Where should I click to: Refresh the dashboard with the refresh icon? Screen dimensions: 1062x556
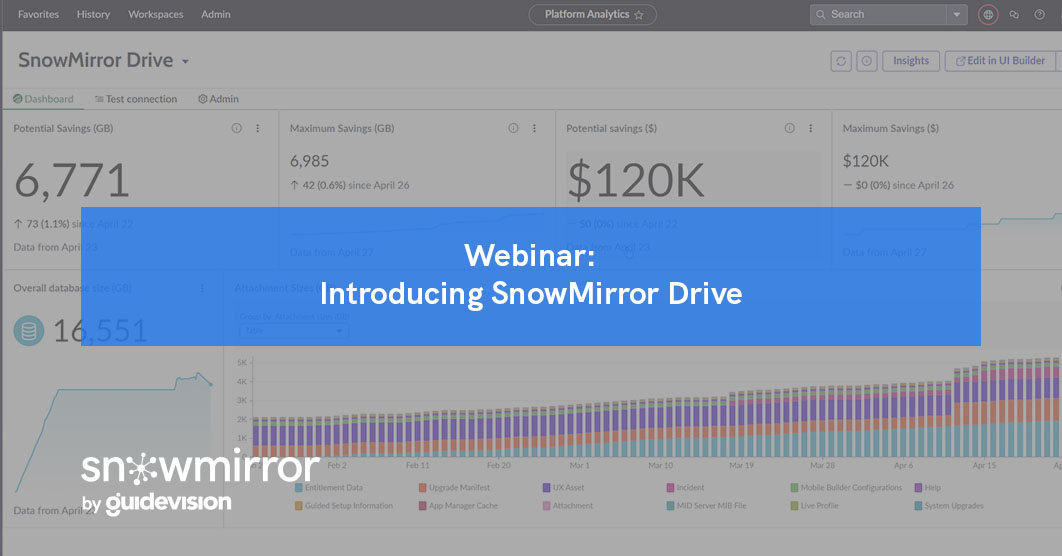tap(841, 61)
